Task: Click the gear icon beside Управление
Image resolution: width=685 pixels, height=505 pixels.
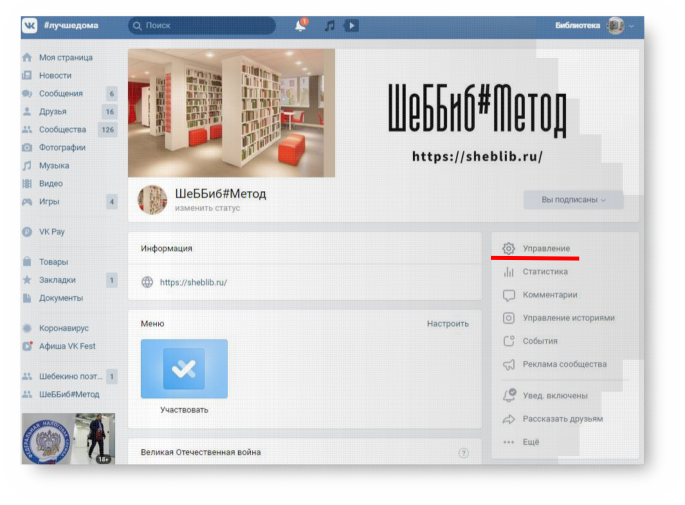Action: (x=509, y=248)
